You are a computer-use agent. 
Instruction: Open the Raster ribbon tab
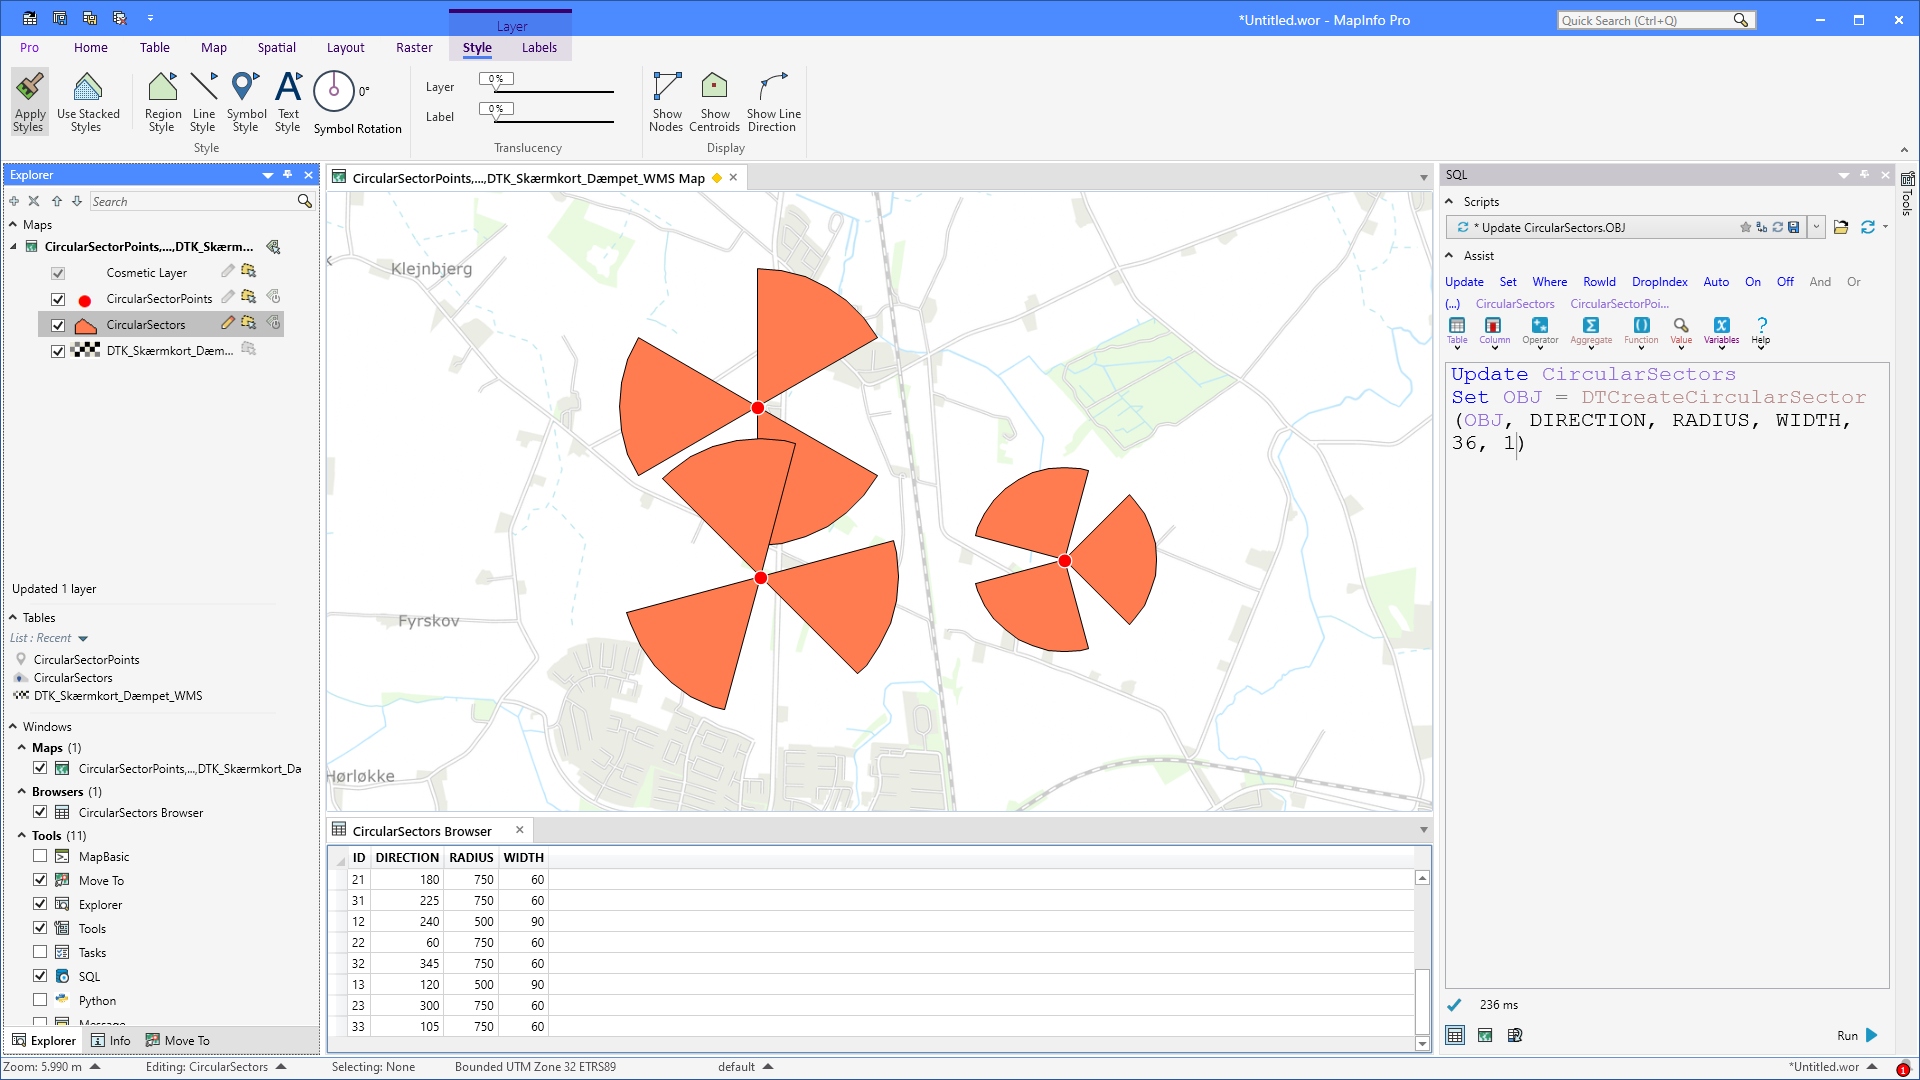point(414,47)
